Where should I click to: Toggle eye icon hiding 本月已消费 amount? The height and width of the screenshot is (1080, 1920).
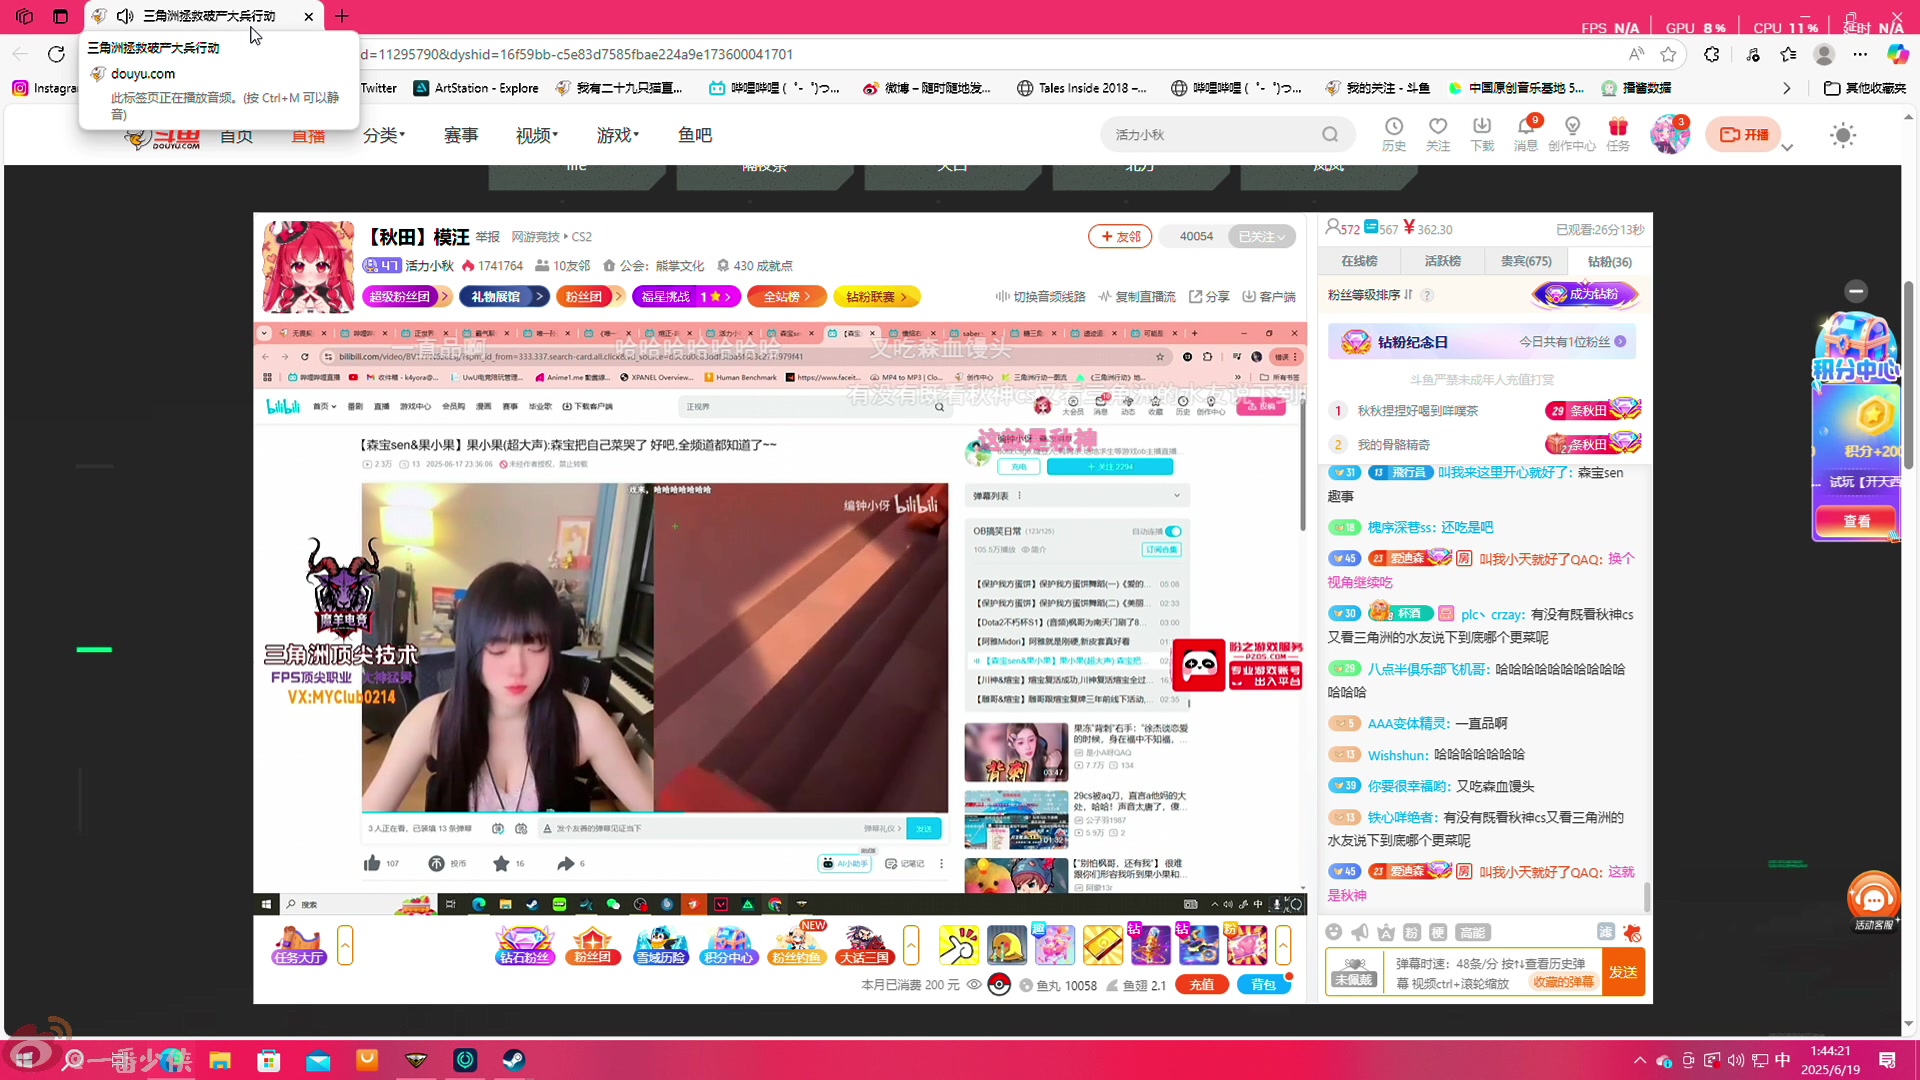974,985
